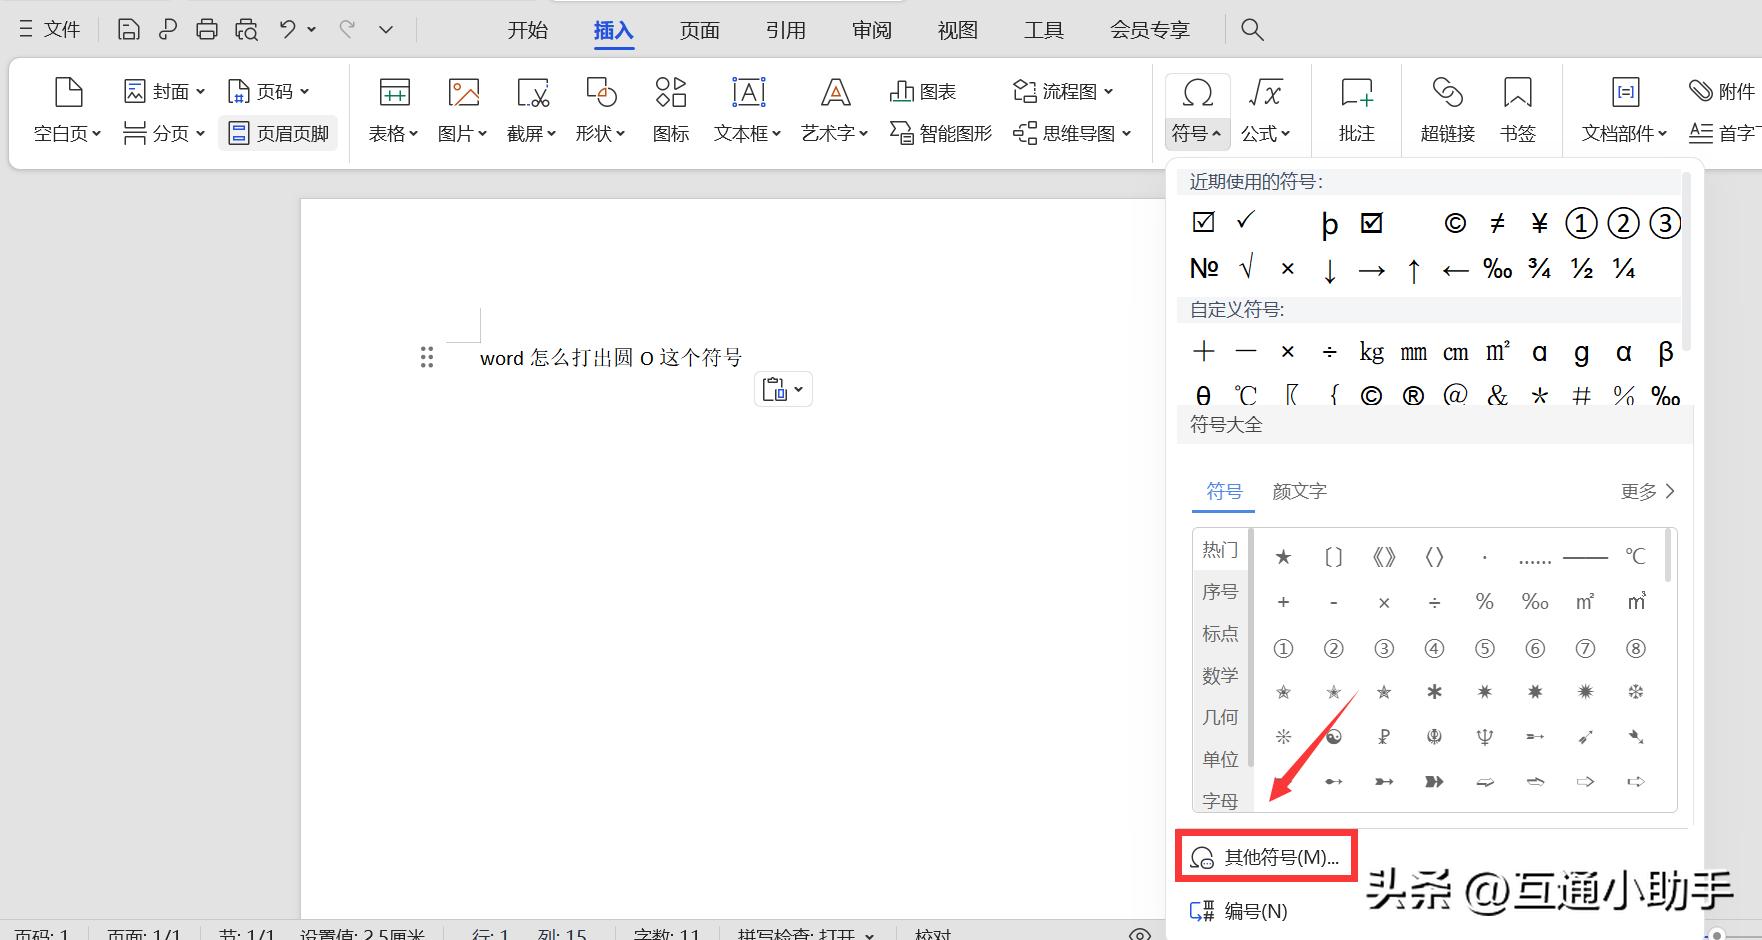Toggle the 页眉页脚 header footer mode
This screenshot has height=940, width=1762.
[279, 133]
